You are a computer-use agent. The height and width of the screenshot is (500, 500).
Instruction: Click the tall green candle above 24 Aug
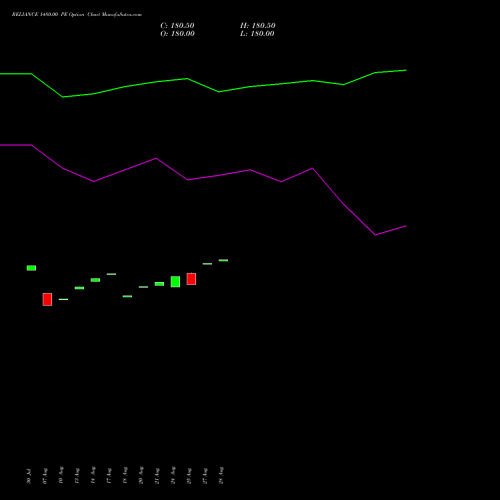(x=175, y=282)
